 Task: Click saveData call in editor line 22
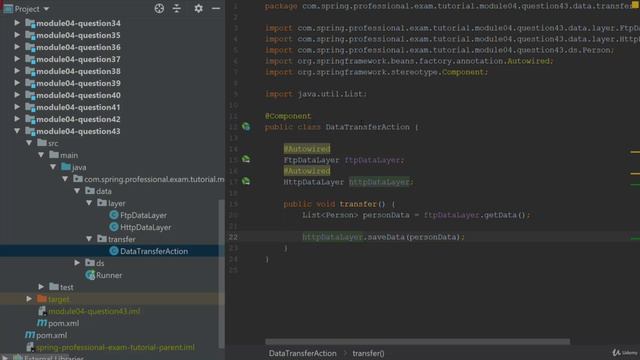click(x=387, y=237)
